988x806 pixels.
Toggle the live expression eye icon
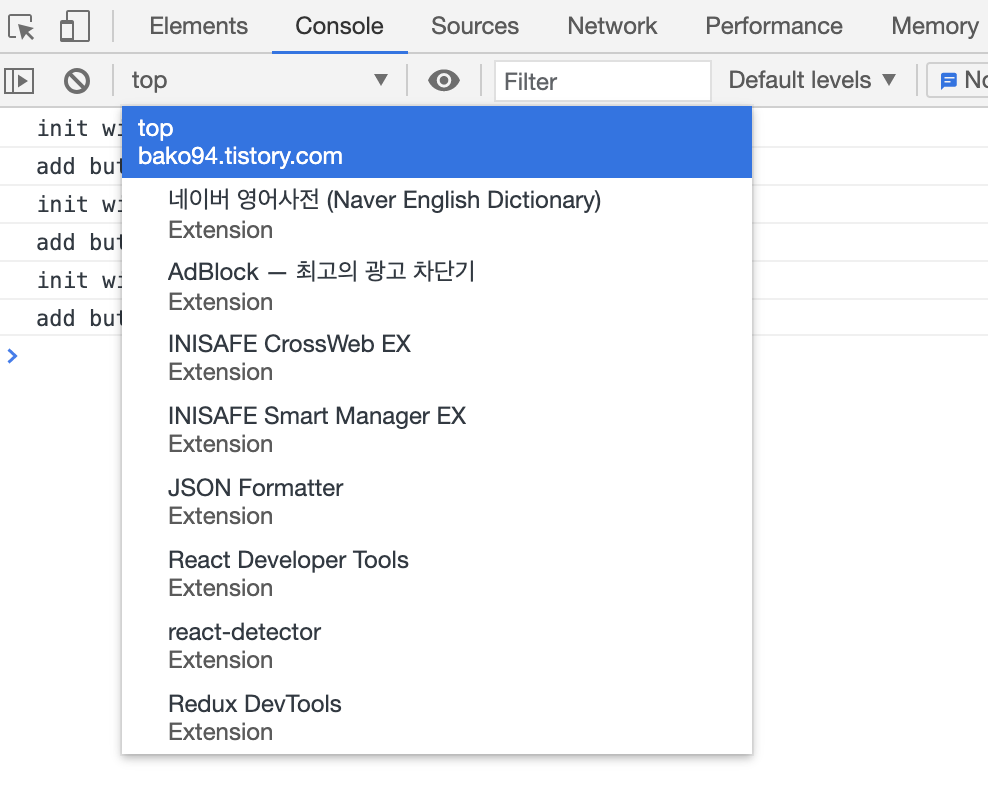point(444,80)
